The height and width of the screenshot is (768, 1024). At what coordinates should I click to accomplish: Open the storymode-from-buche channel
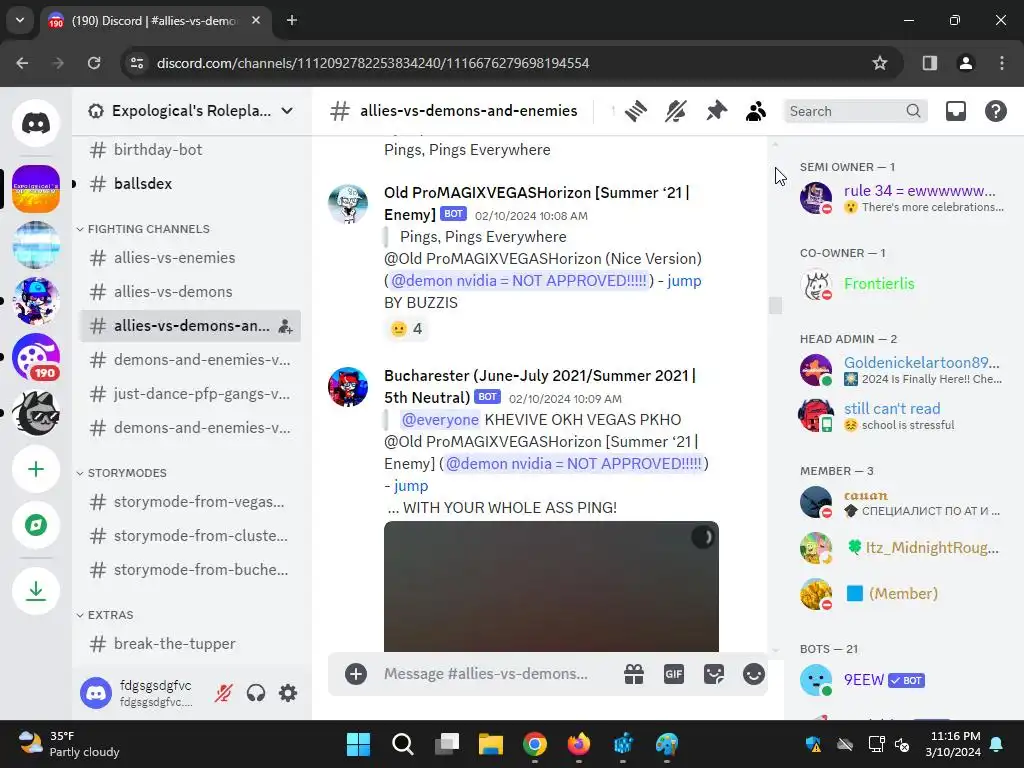pos(189,570)
